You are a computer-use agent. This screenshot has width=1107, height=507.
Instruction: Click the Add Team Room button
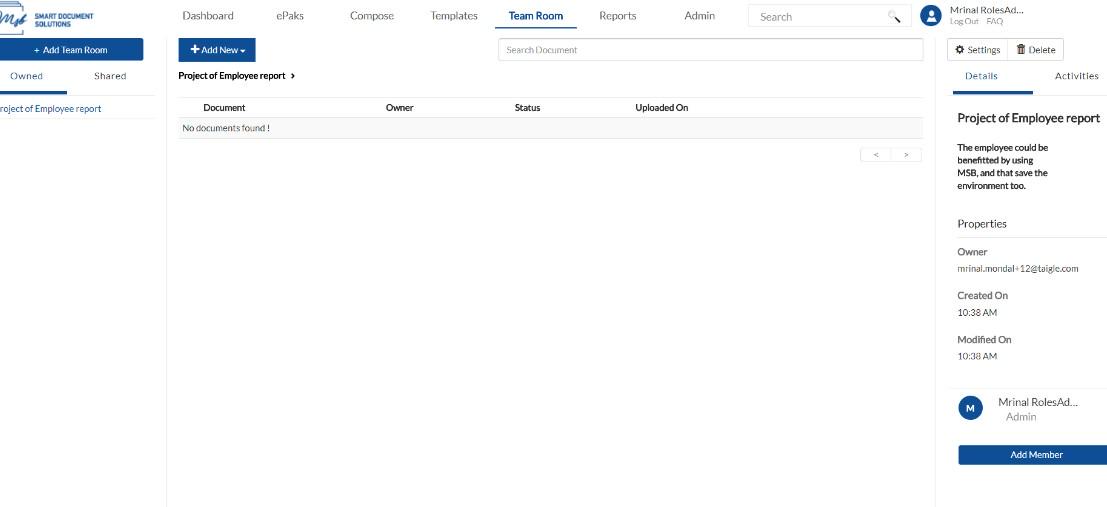click(x=71, y=50)
